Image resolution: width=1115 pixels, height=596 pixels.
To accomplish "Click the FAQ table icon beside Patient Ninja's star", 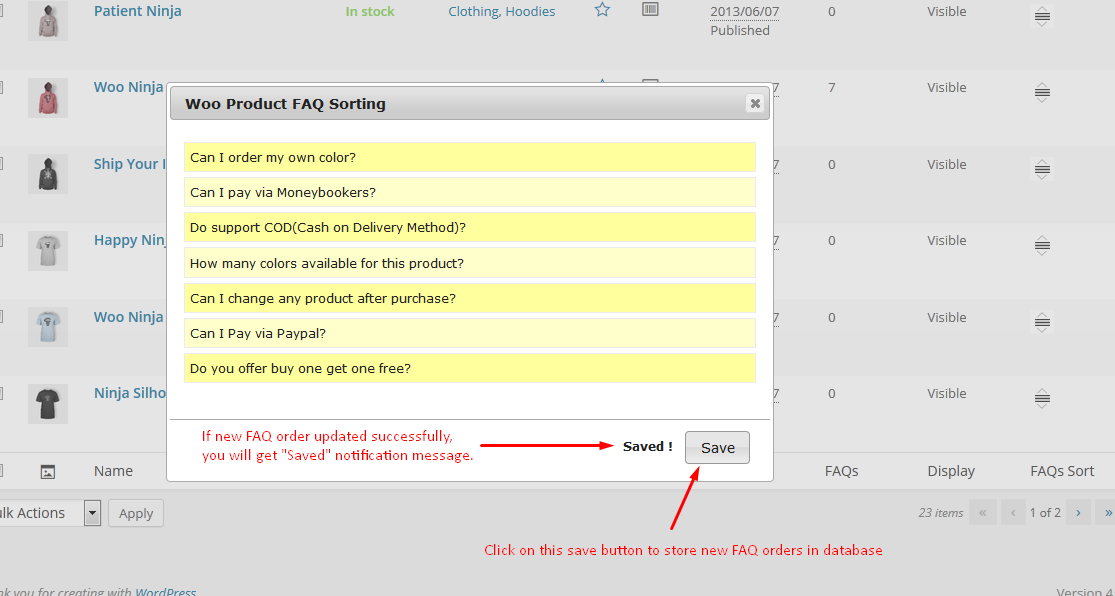I will 650,9.
